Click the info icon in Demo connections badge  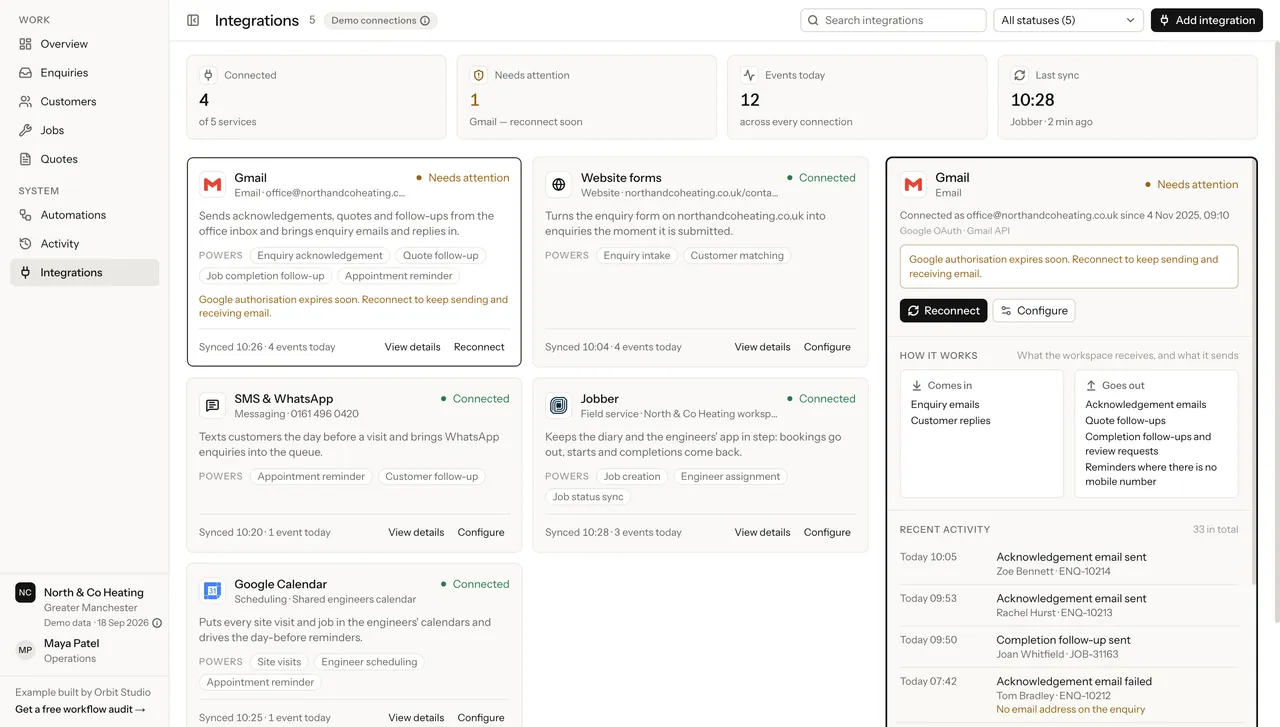[x=425, y=20]
